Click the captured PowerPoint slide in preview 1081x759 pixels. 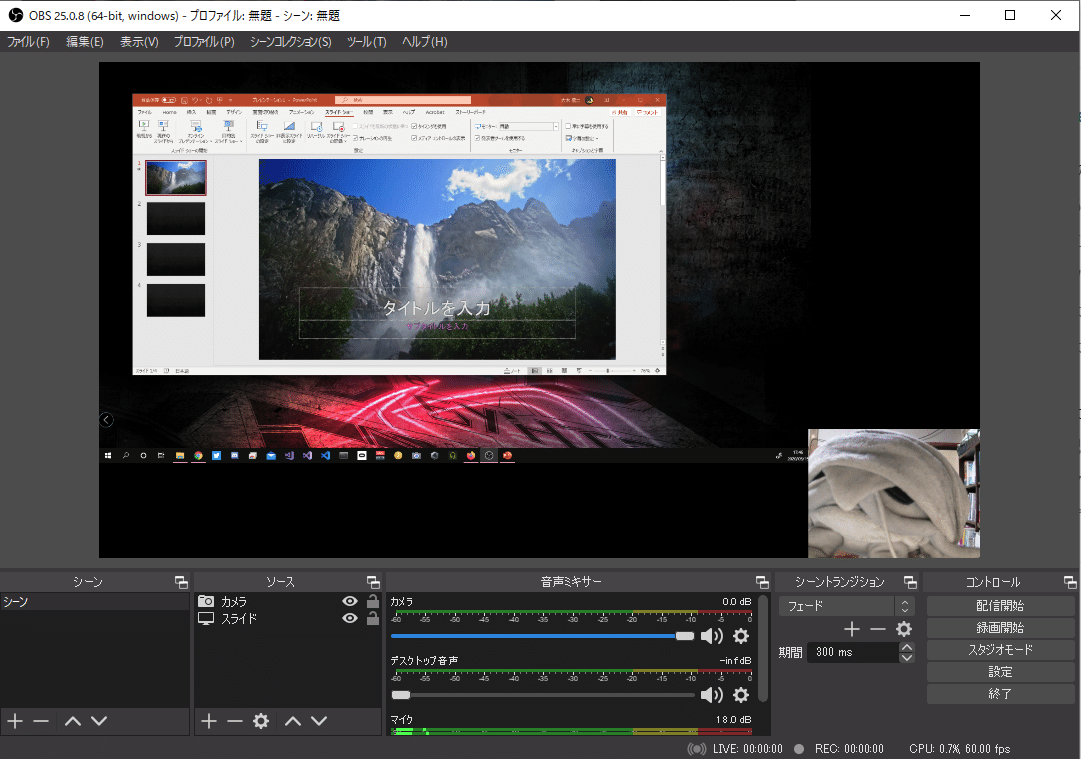pos(437,259)
